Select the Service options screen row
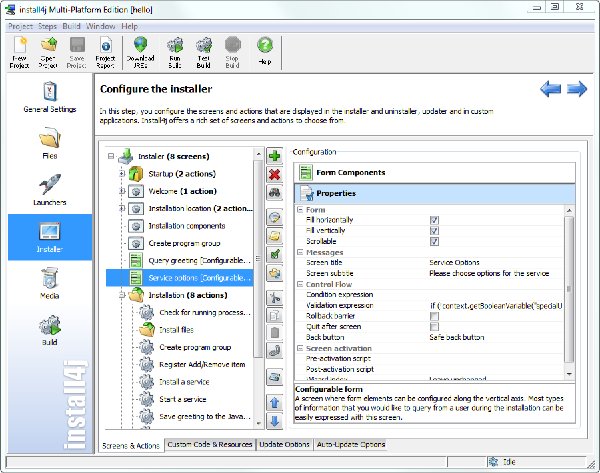This screenshot has height=473, width=600. pyautogui.click(x=179, y=278)
